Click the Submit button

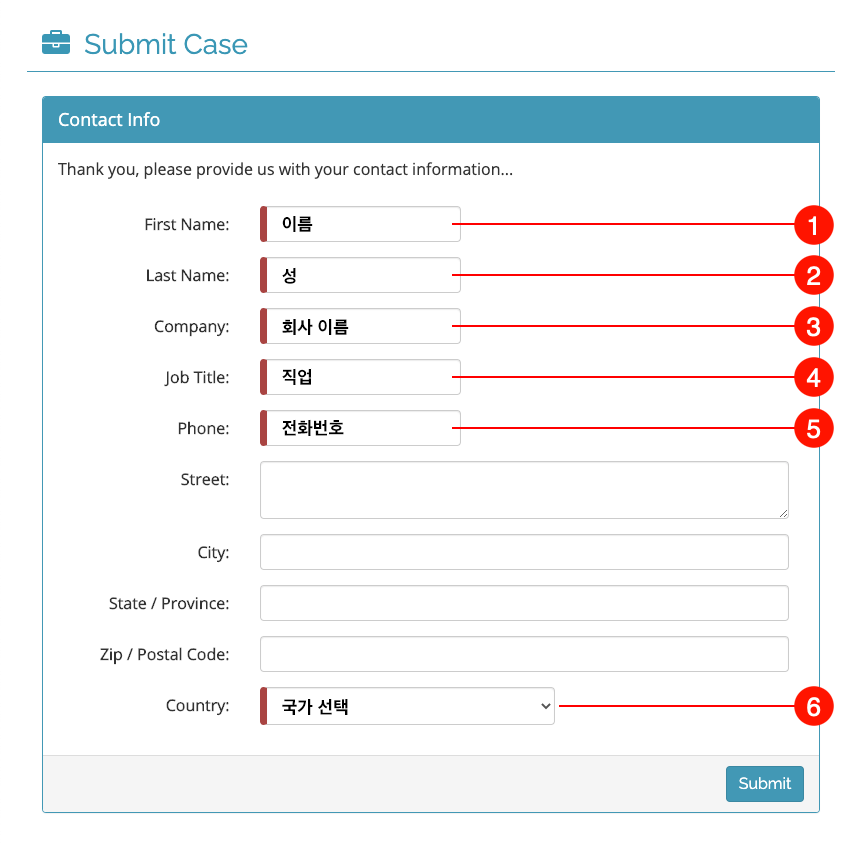coord(765,784)
